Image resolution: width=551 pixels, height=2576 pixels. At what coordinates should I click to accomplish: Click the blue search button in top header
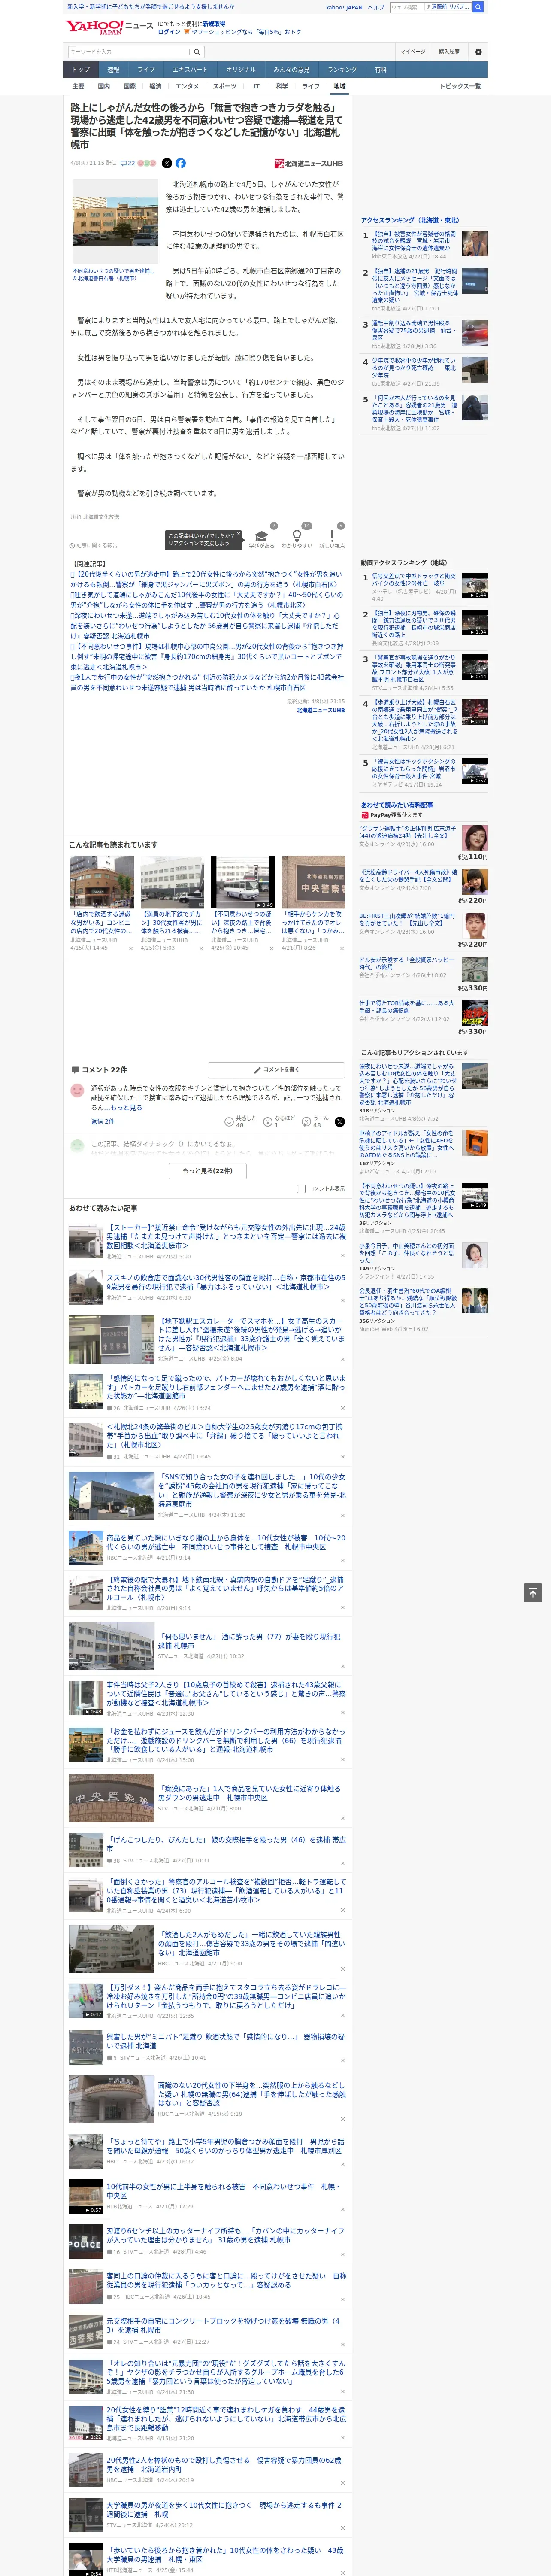[x=478, y=7]
